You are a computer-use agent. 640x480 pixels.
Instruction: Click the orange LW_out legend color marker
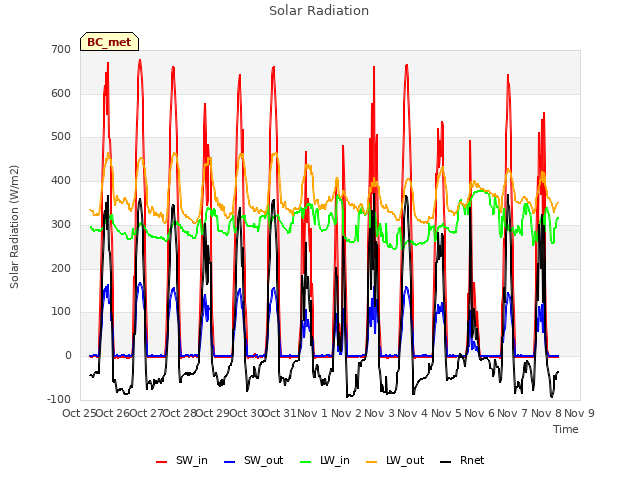[372, 462]
